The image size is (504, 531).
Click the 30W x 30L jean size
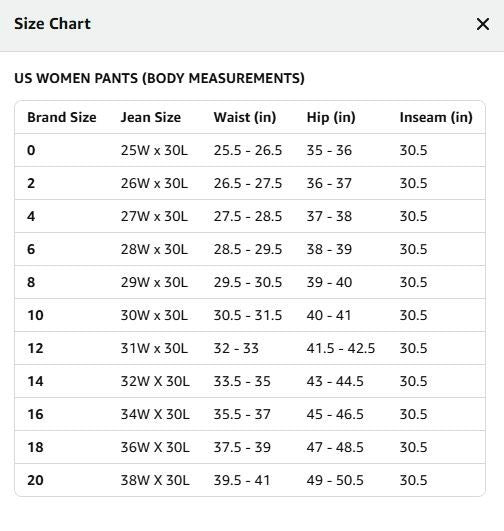(154, 315)
